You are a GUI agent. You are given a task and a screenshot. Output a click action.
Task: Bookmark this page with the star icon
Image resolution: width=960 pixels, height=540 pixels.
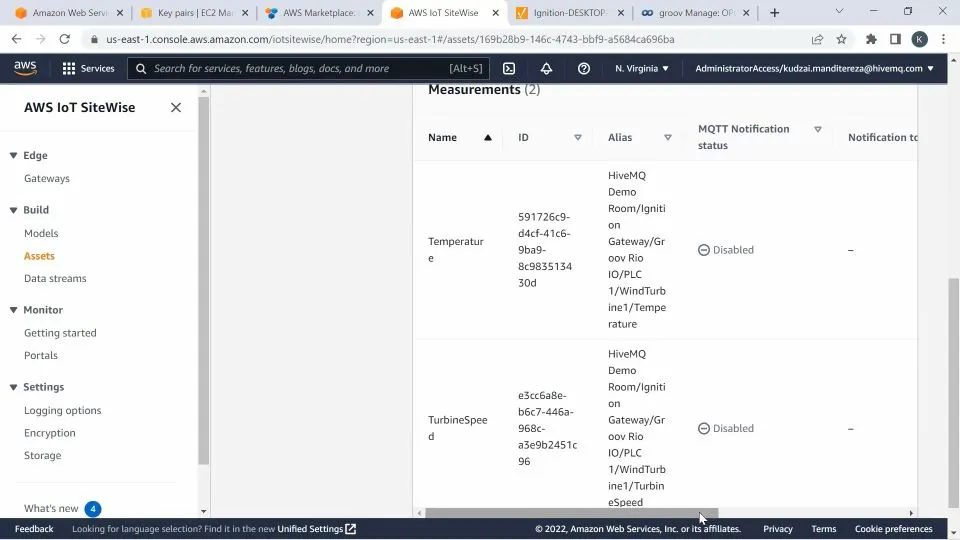(x=841, y=39)
